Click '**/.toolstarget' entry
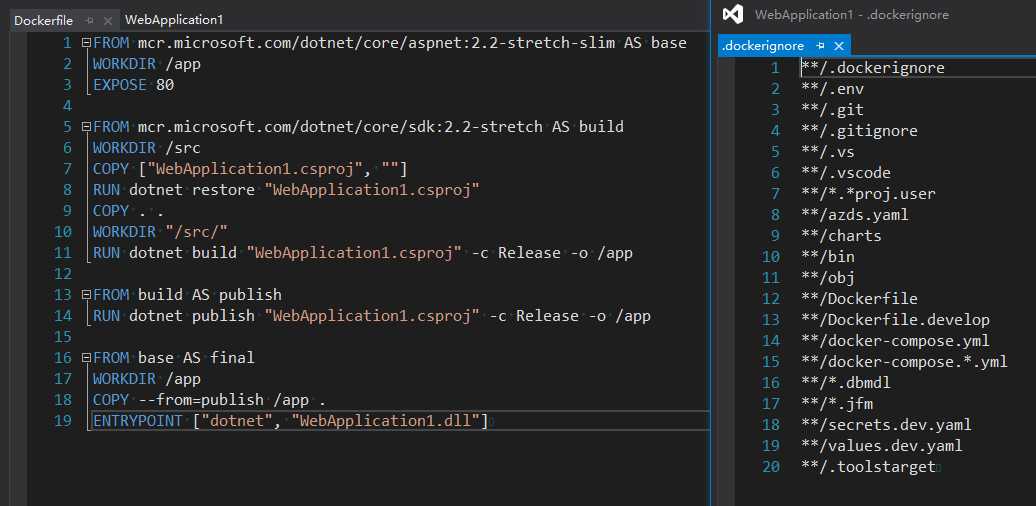1036x506 pixels. coord(868,467)
